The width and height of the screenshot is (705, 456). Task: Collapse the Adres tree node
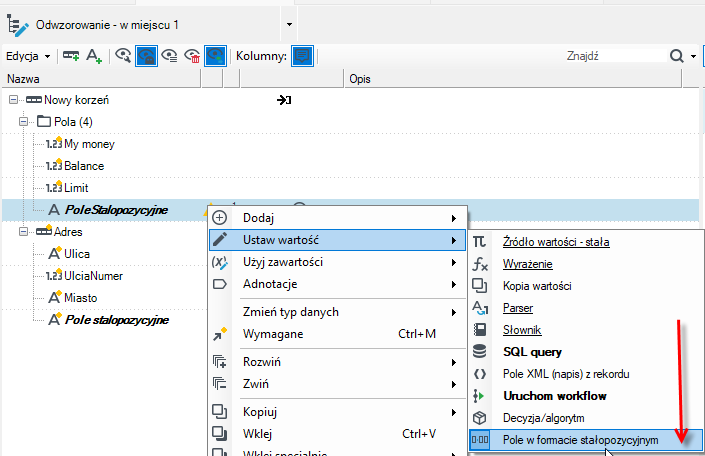point(23,232)
